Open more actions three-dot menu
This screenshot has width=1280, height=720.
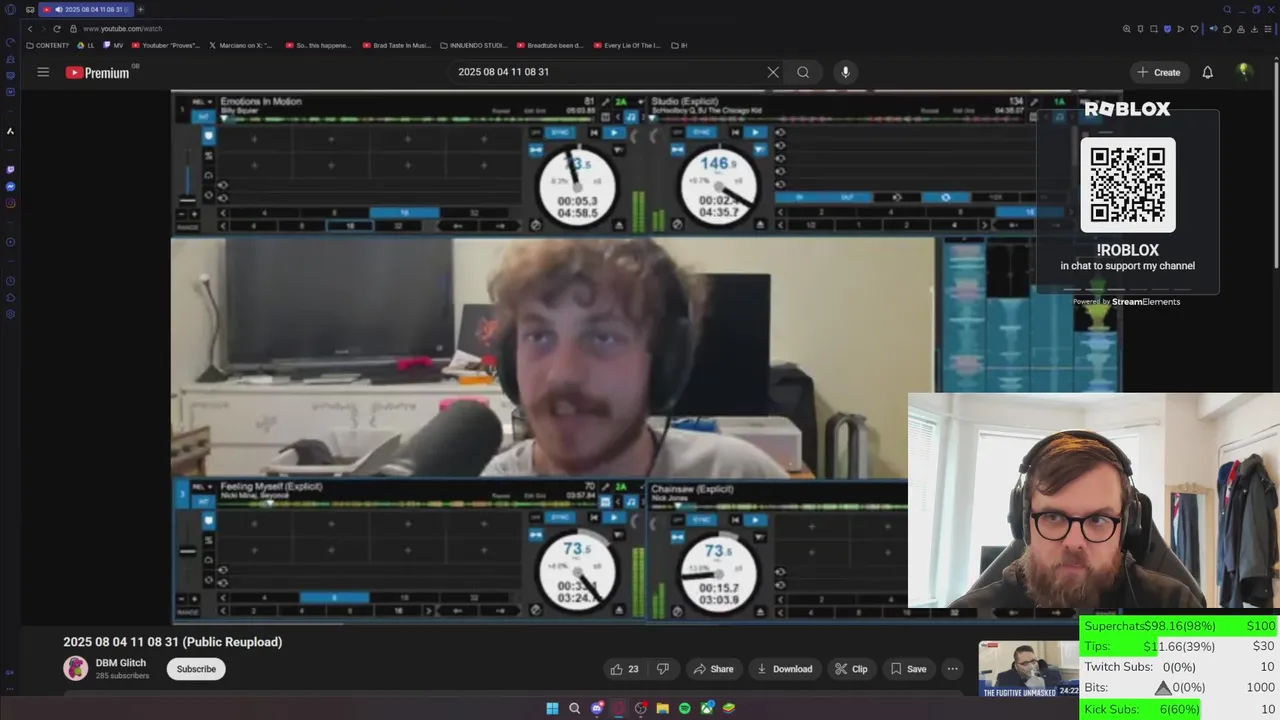coord(953,669)
